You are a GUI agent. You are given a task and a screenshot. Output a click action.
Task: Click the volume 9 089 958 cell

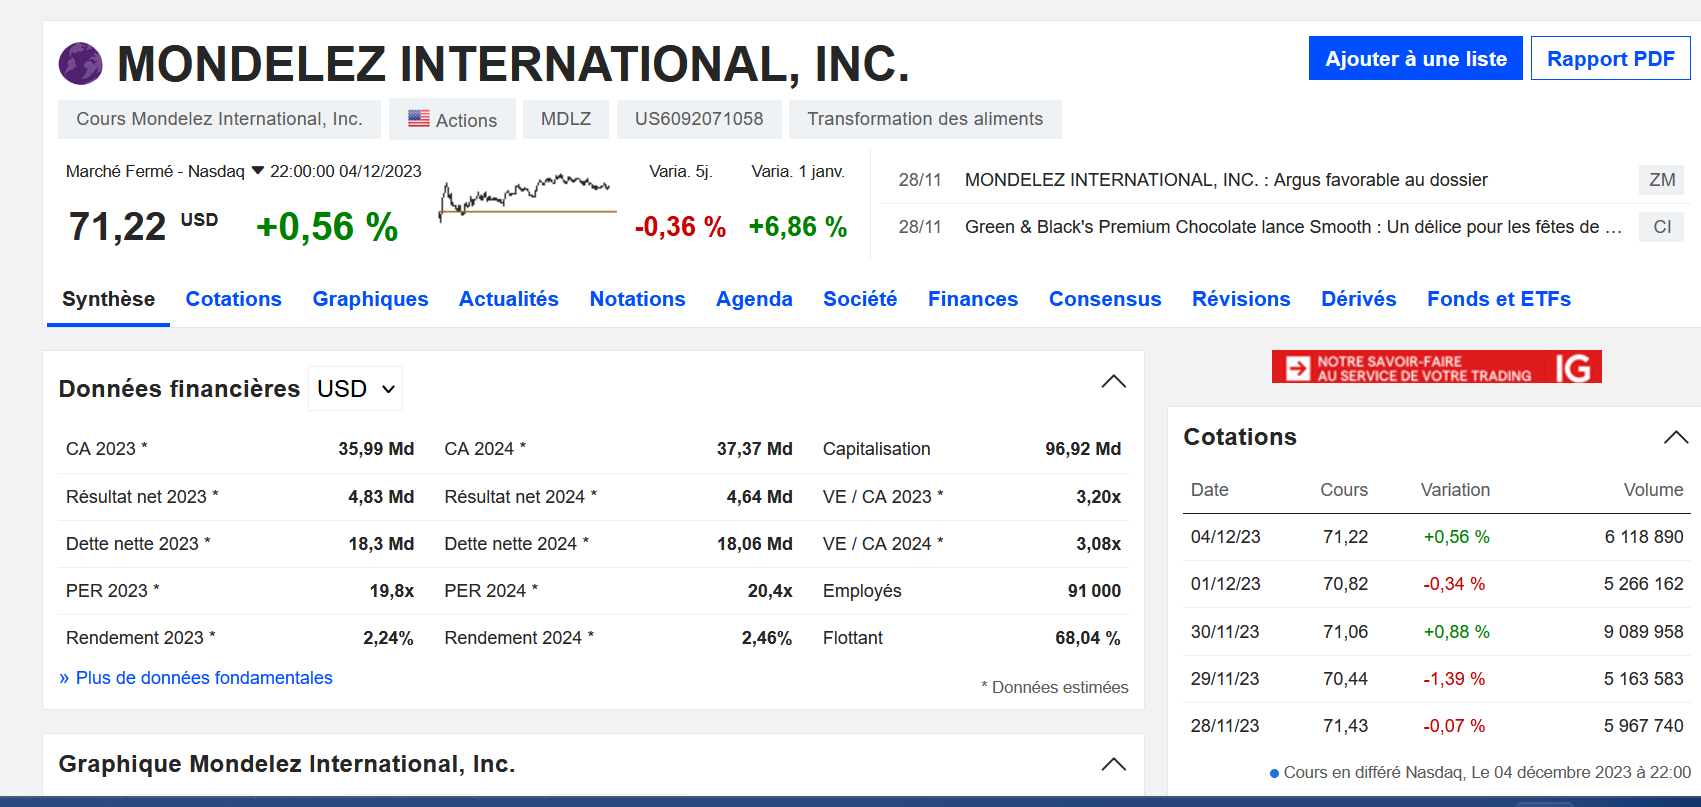(1643, 632)
